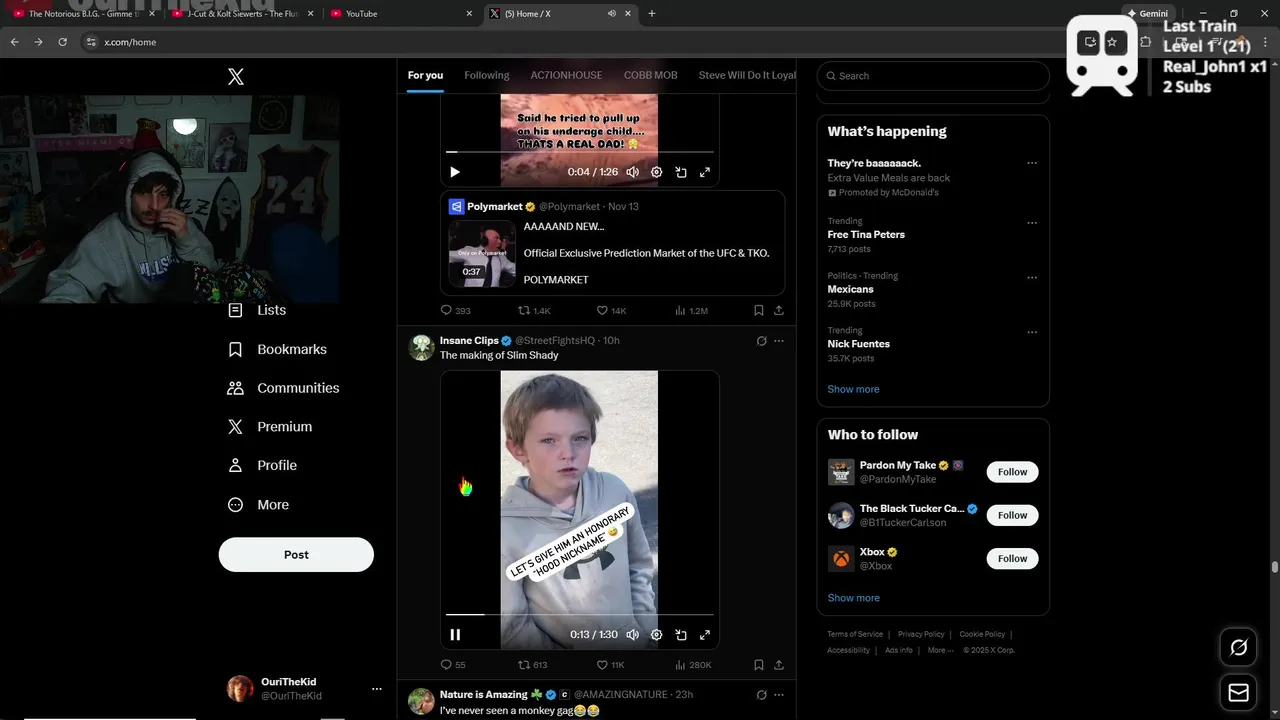Viewport: 1280px width, 720px height.
Task: Open the More menu in the sidebar
Action: point(258,505)
